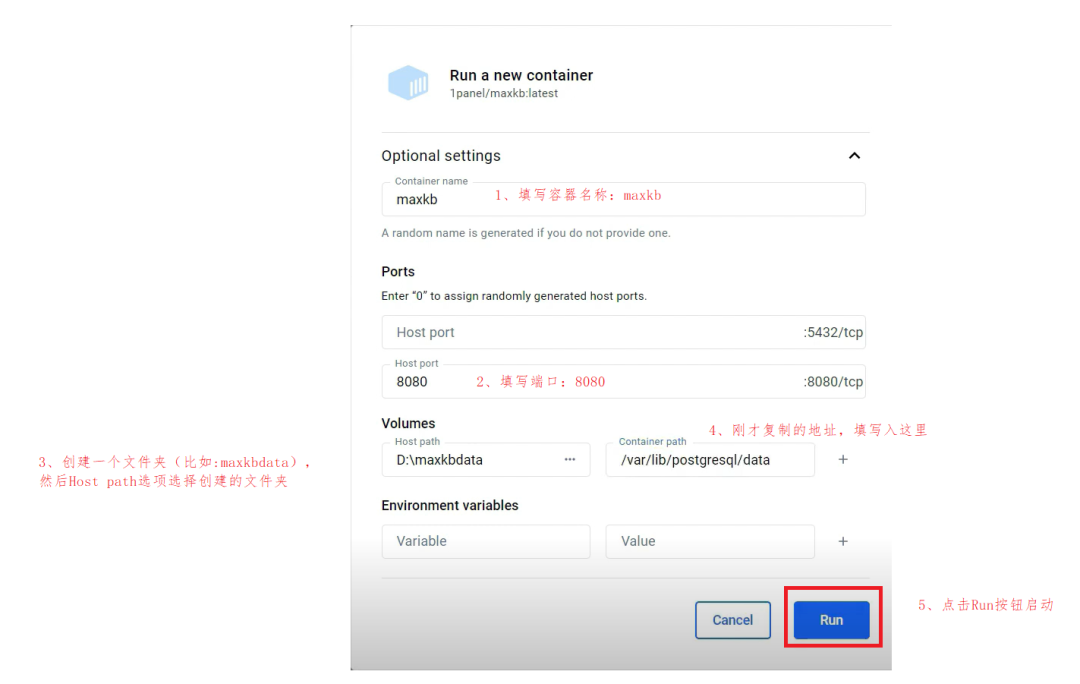Click the 'Enter "0" to assign' ports hint

(x=514, y=296)
